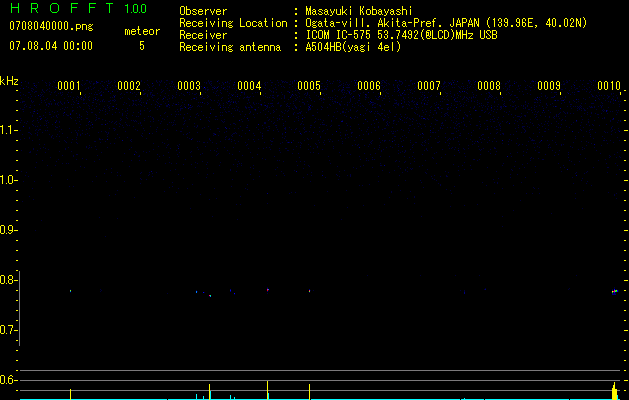This screenshot has height=400, width=629.
Task: Click the 1.0 frequency axis label
Action: (8, 180)
